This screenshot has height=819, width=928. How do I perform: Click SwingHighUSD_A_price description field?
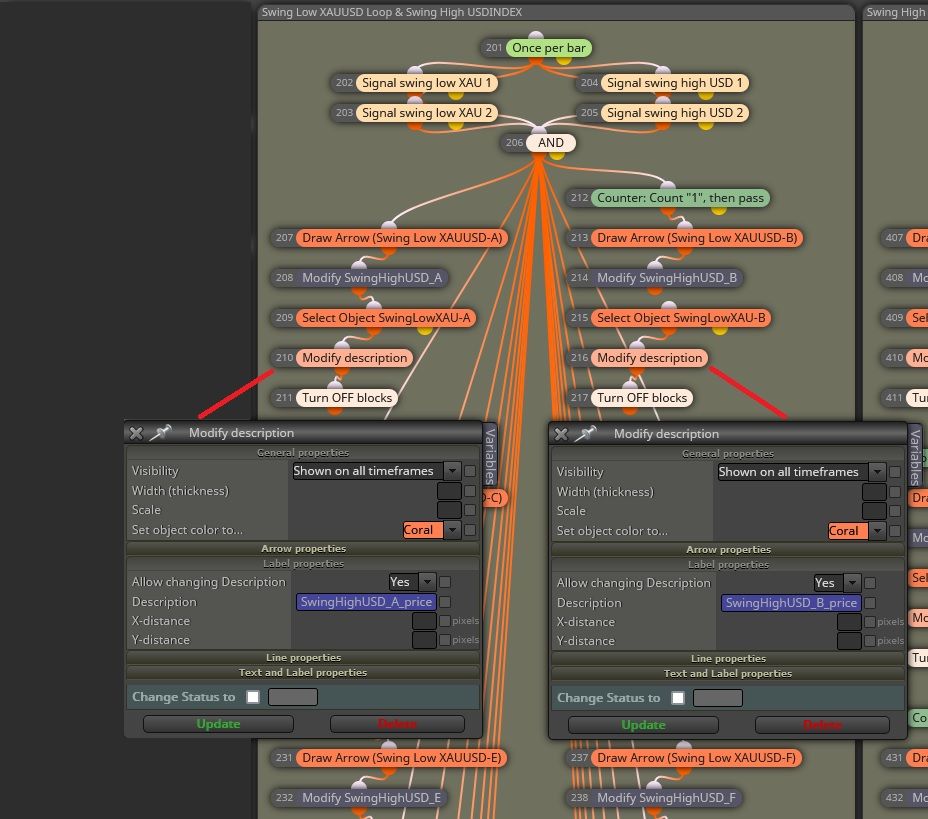pyautogui.click(x=366, y=602)
